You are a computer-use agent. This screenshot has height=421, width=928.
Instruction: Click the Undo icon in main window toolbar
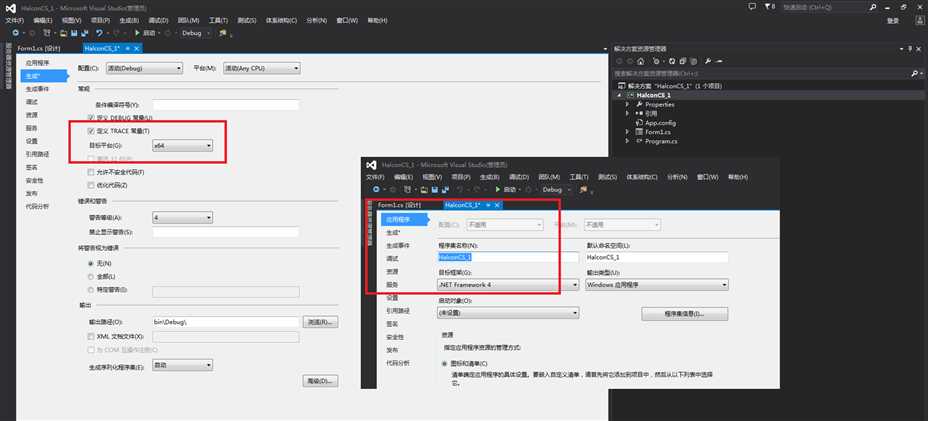click(99, 33)
